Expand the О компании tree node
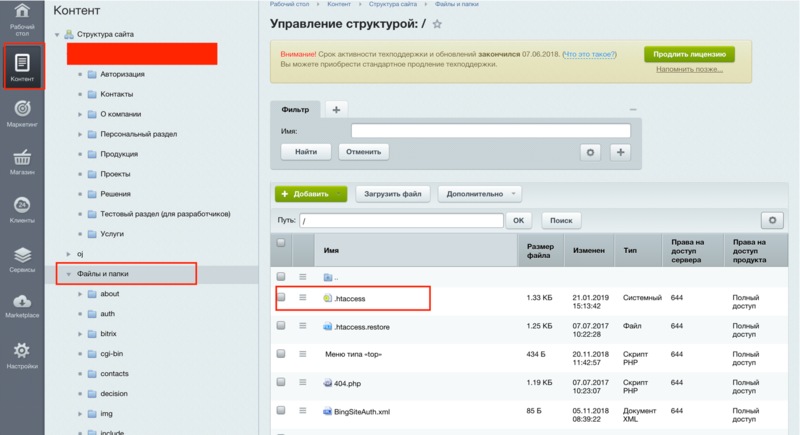 [x=79, y=114]
